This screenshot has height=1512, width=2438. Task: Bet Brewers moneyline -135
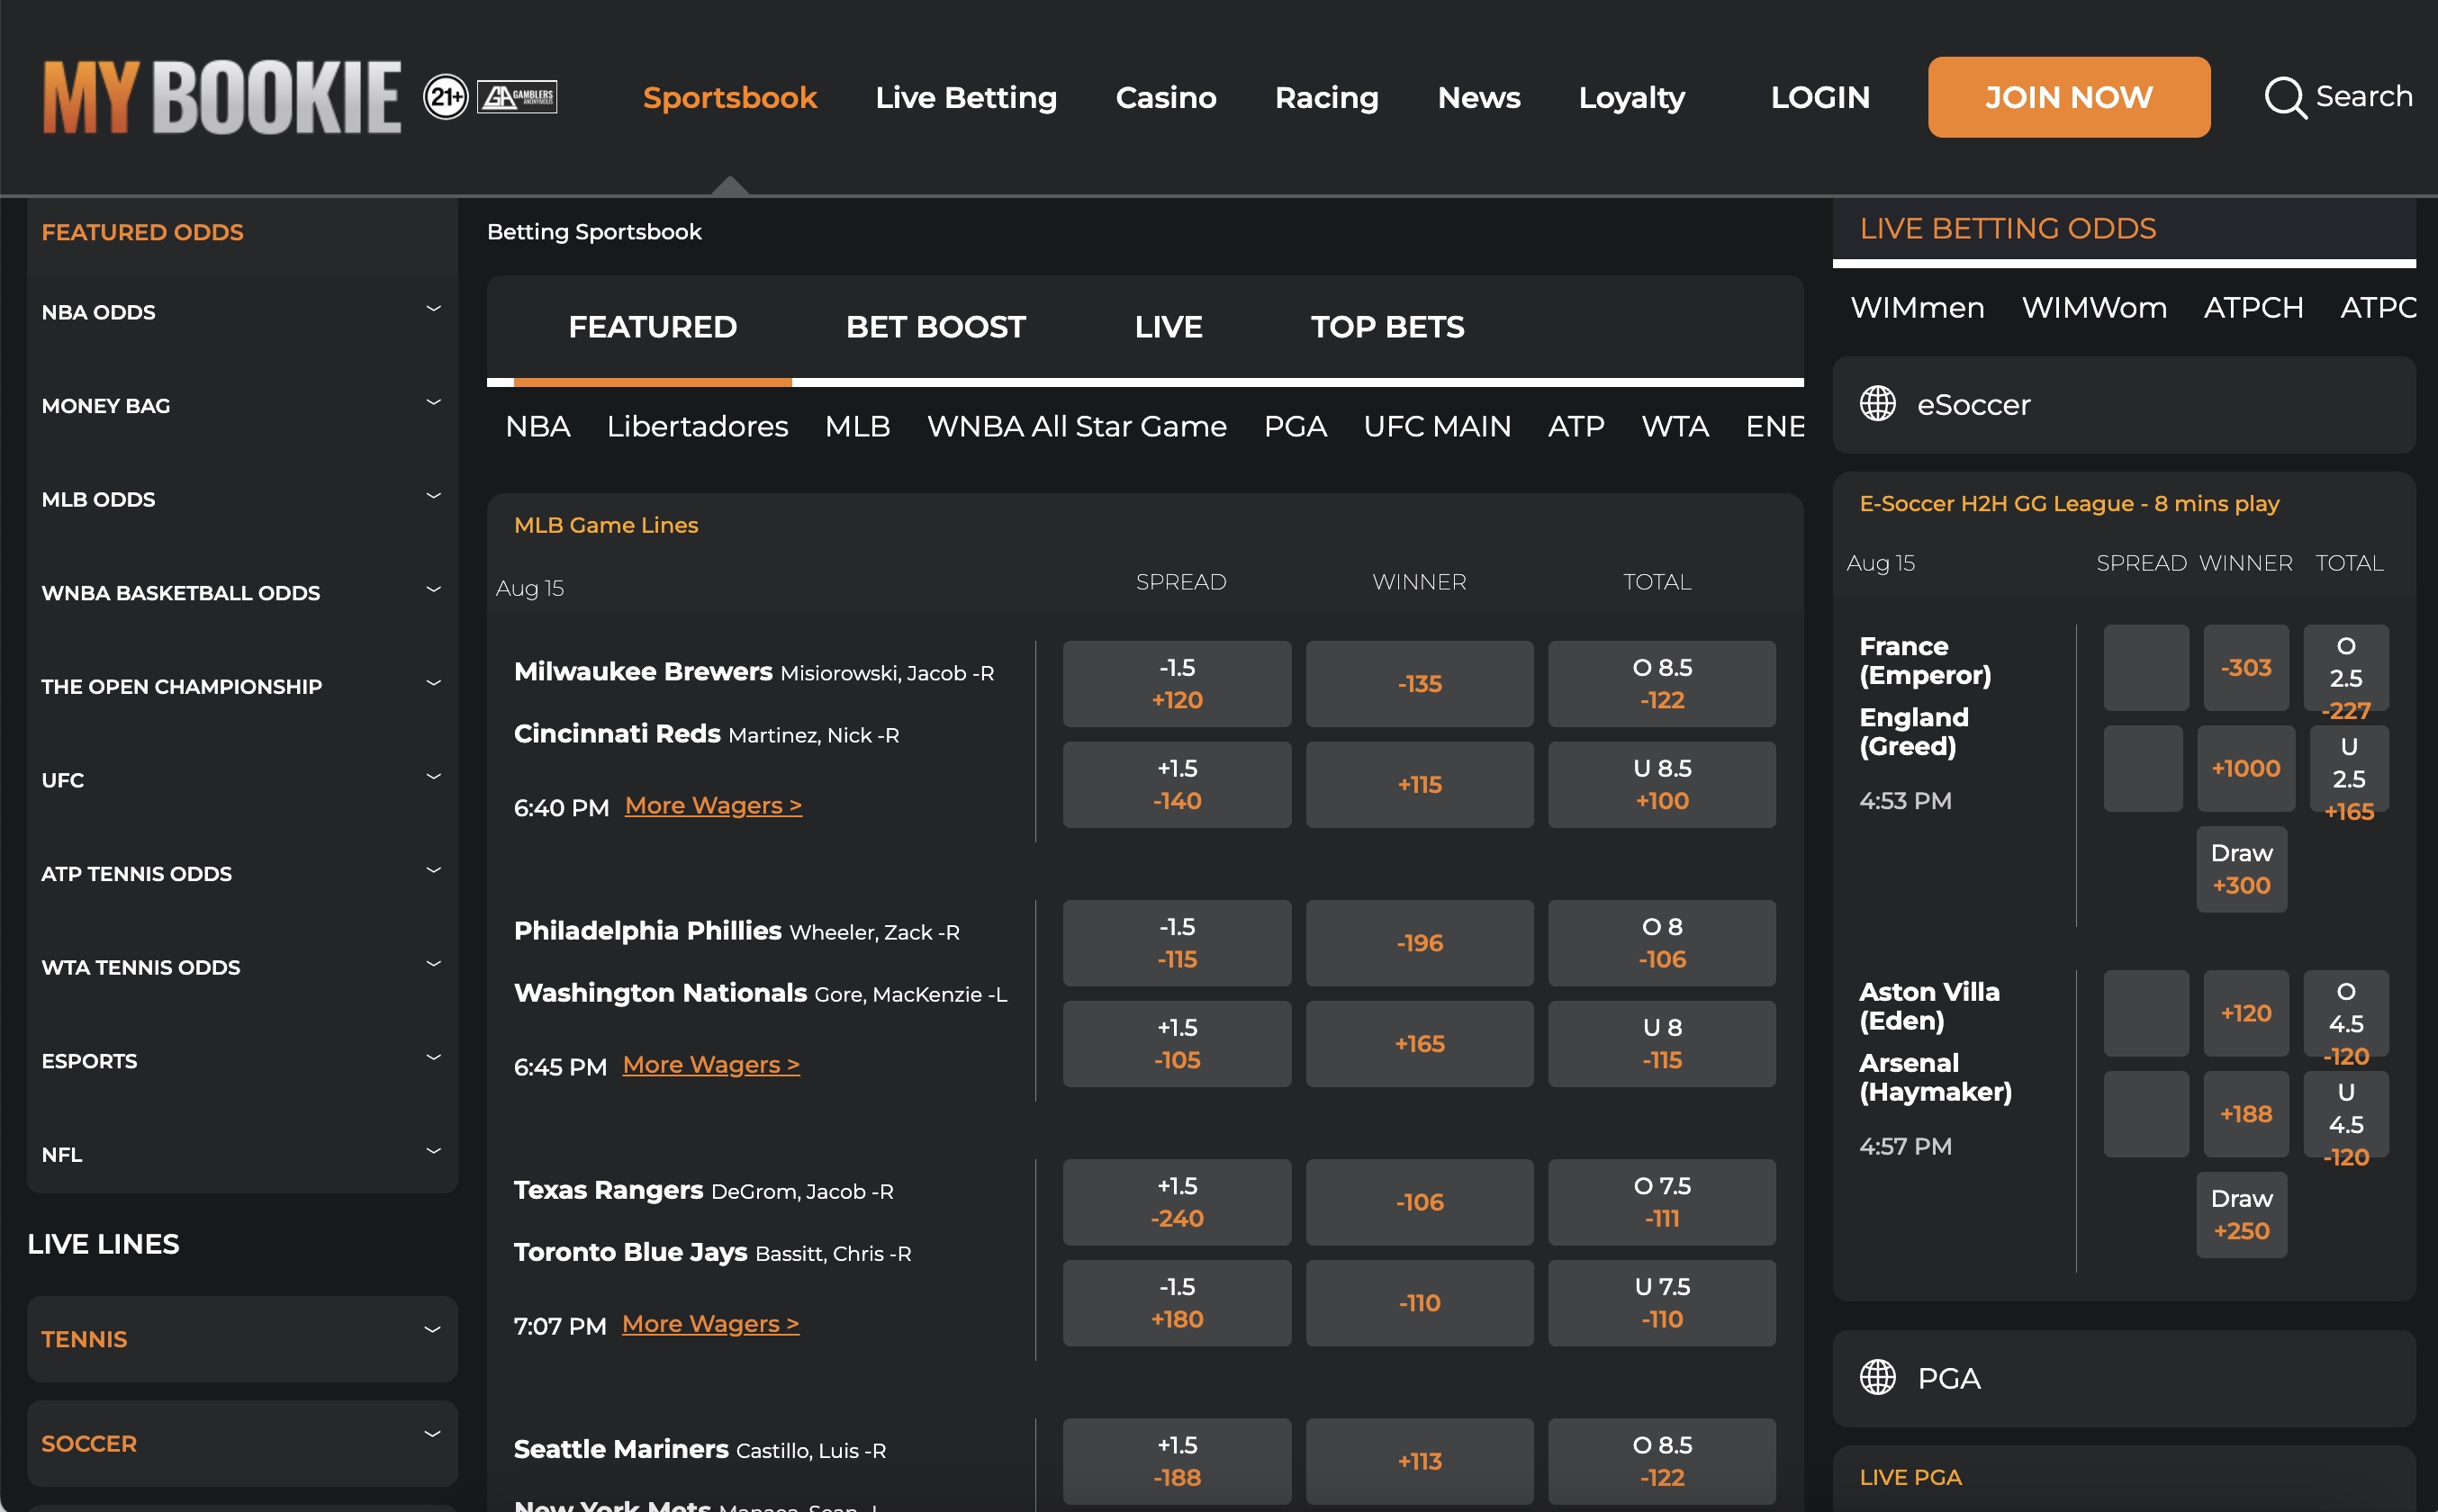[x=1419, y=684]
